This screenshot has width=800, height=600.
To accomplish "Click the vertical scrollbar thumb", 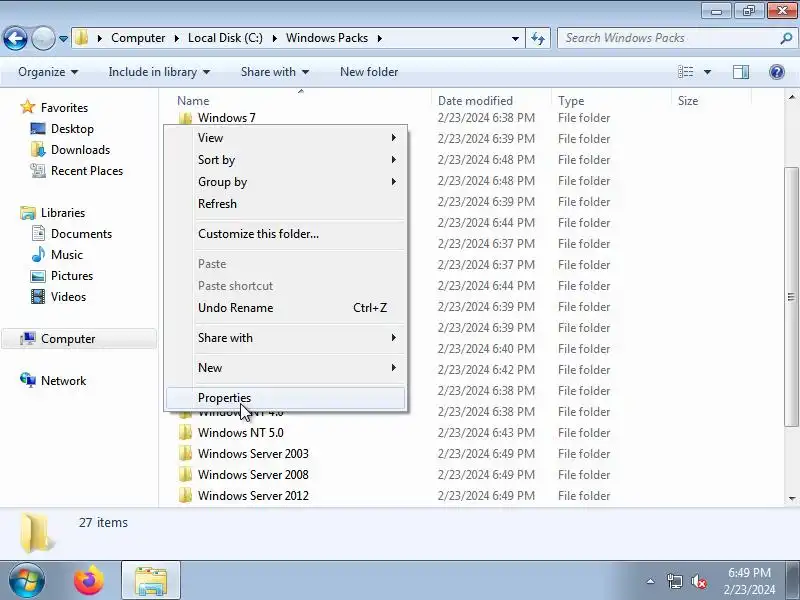I will pos(791,297).
